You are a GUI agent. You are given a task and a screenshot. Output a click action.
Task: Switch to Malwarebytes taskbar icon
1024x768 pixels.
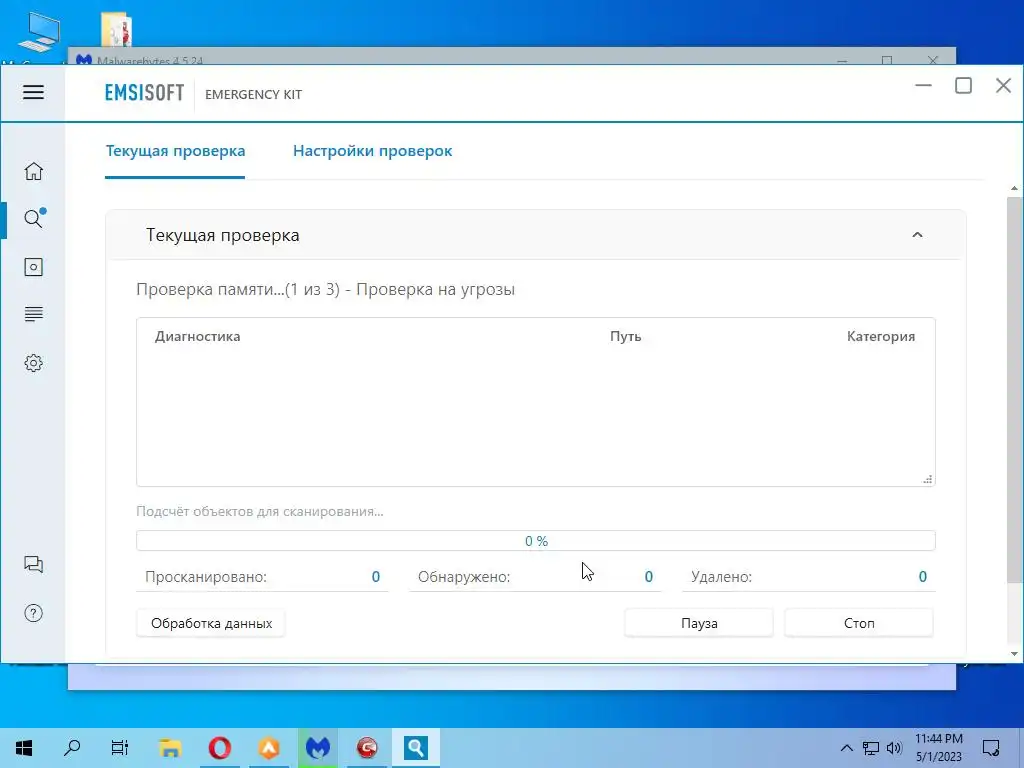click(318, 748)
